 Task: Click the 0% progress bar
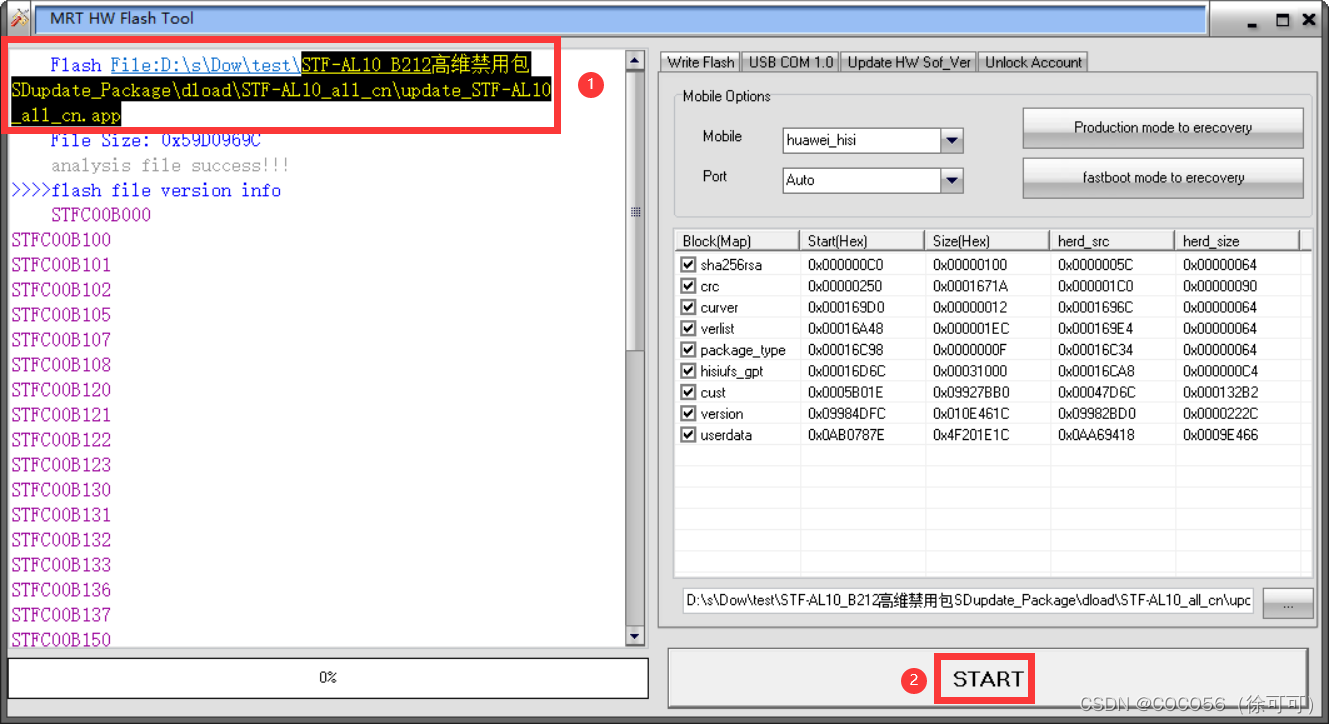point(328,678)
